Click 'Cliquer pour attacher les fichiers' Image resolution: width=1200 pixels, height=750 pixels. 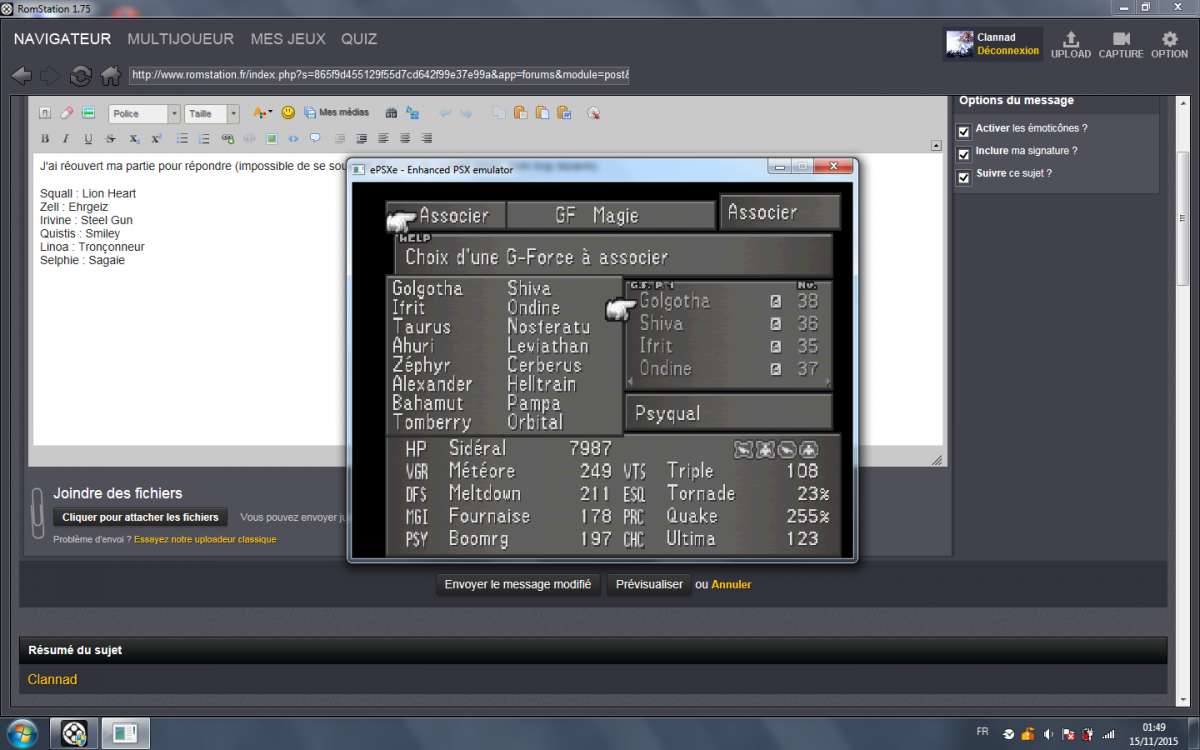click(x=140, y=517)
